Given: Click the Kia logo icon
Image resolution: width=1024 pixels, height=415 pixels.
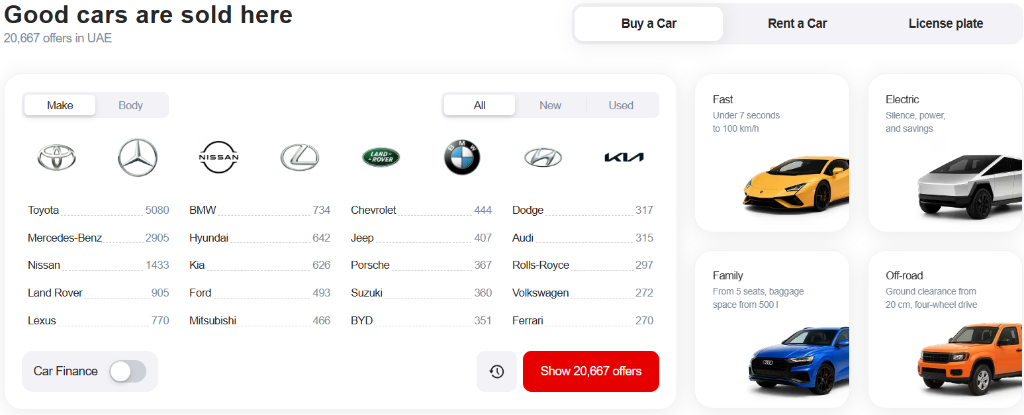Looking at the screenshot, I should (x=624, y=158).
